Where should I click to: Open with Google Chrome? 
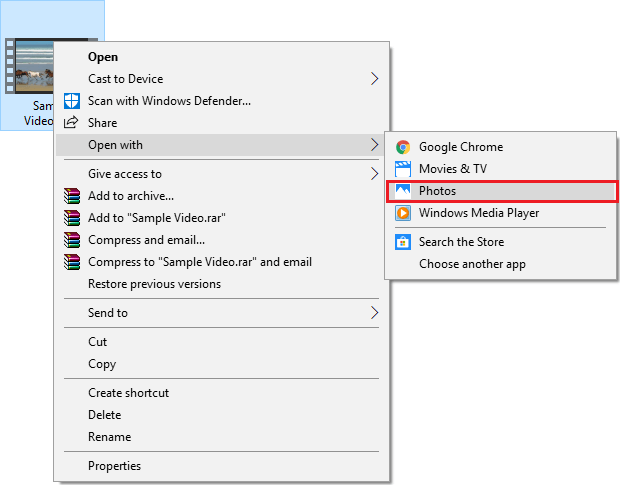pyautogui.click(x=501, y=147)
